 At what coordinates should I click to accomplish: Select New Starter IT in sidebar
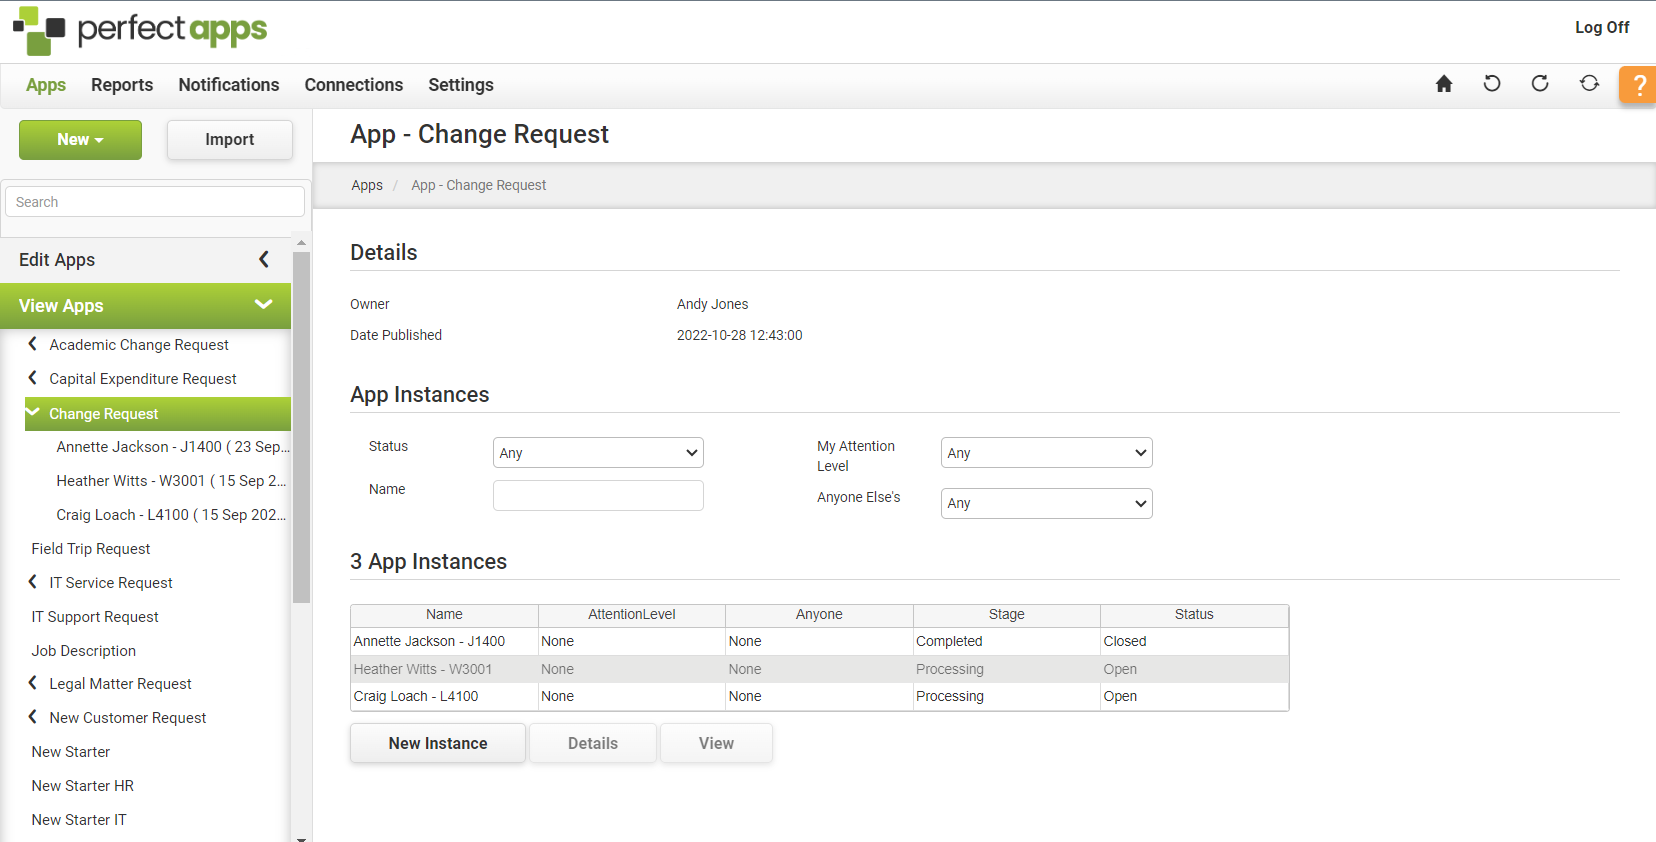point(79,820)
